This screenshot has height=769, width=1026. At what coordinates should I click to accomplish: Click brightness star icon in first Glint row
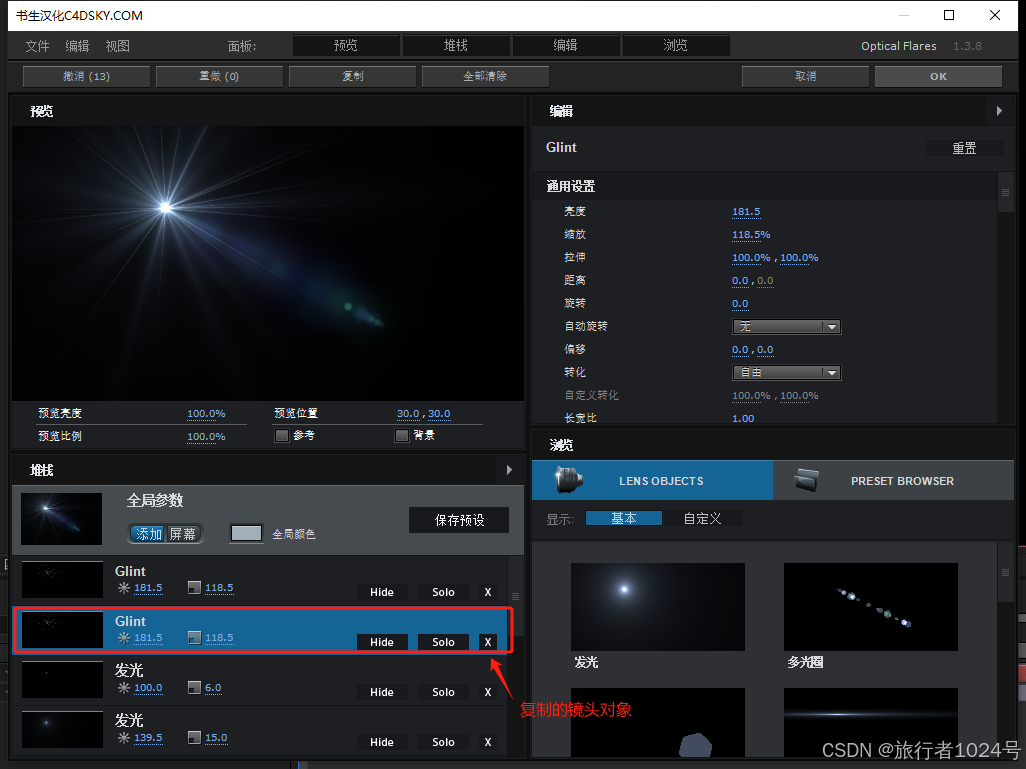(x=124, y=588)
